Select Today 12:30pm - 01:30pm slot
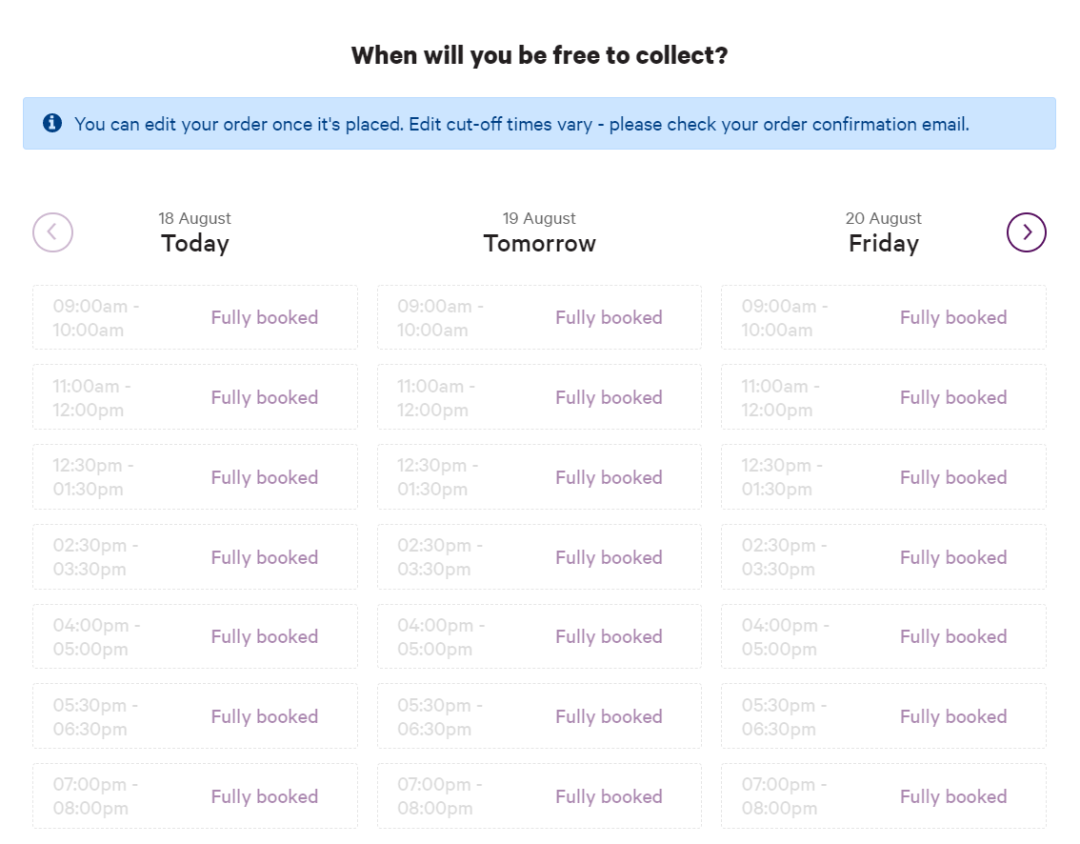Image resolution: width=1080 pixels, height=844 pixels. 195,477
